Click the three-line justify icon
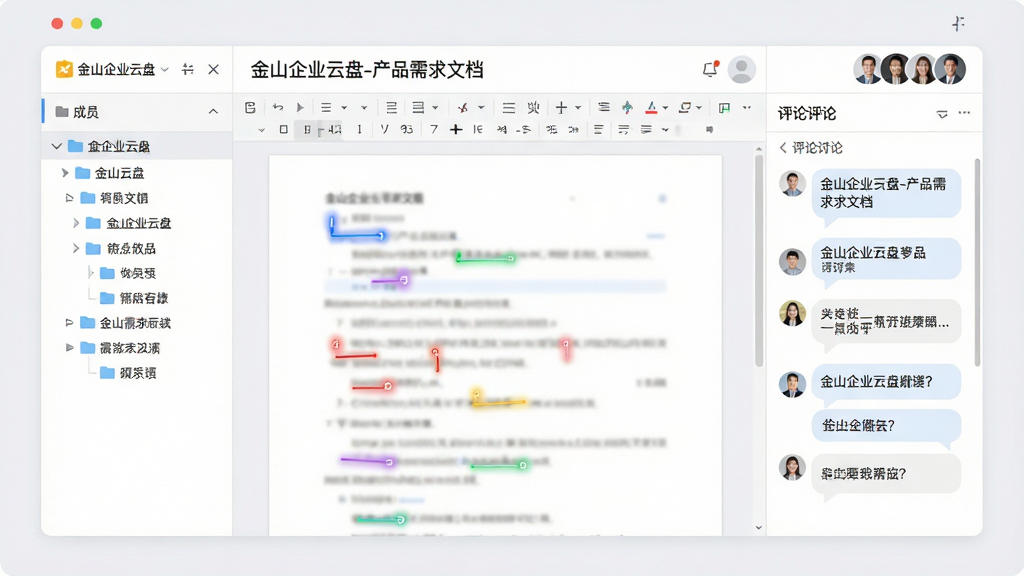The image size is (1024, 576). [509, 107]
